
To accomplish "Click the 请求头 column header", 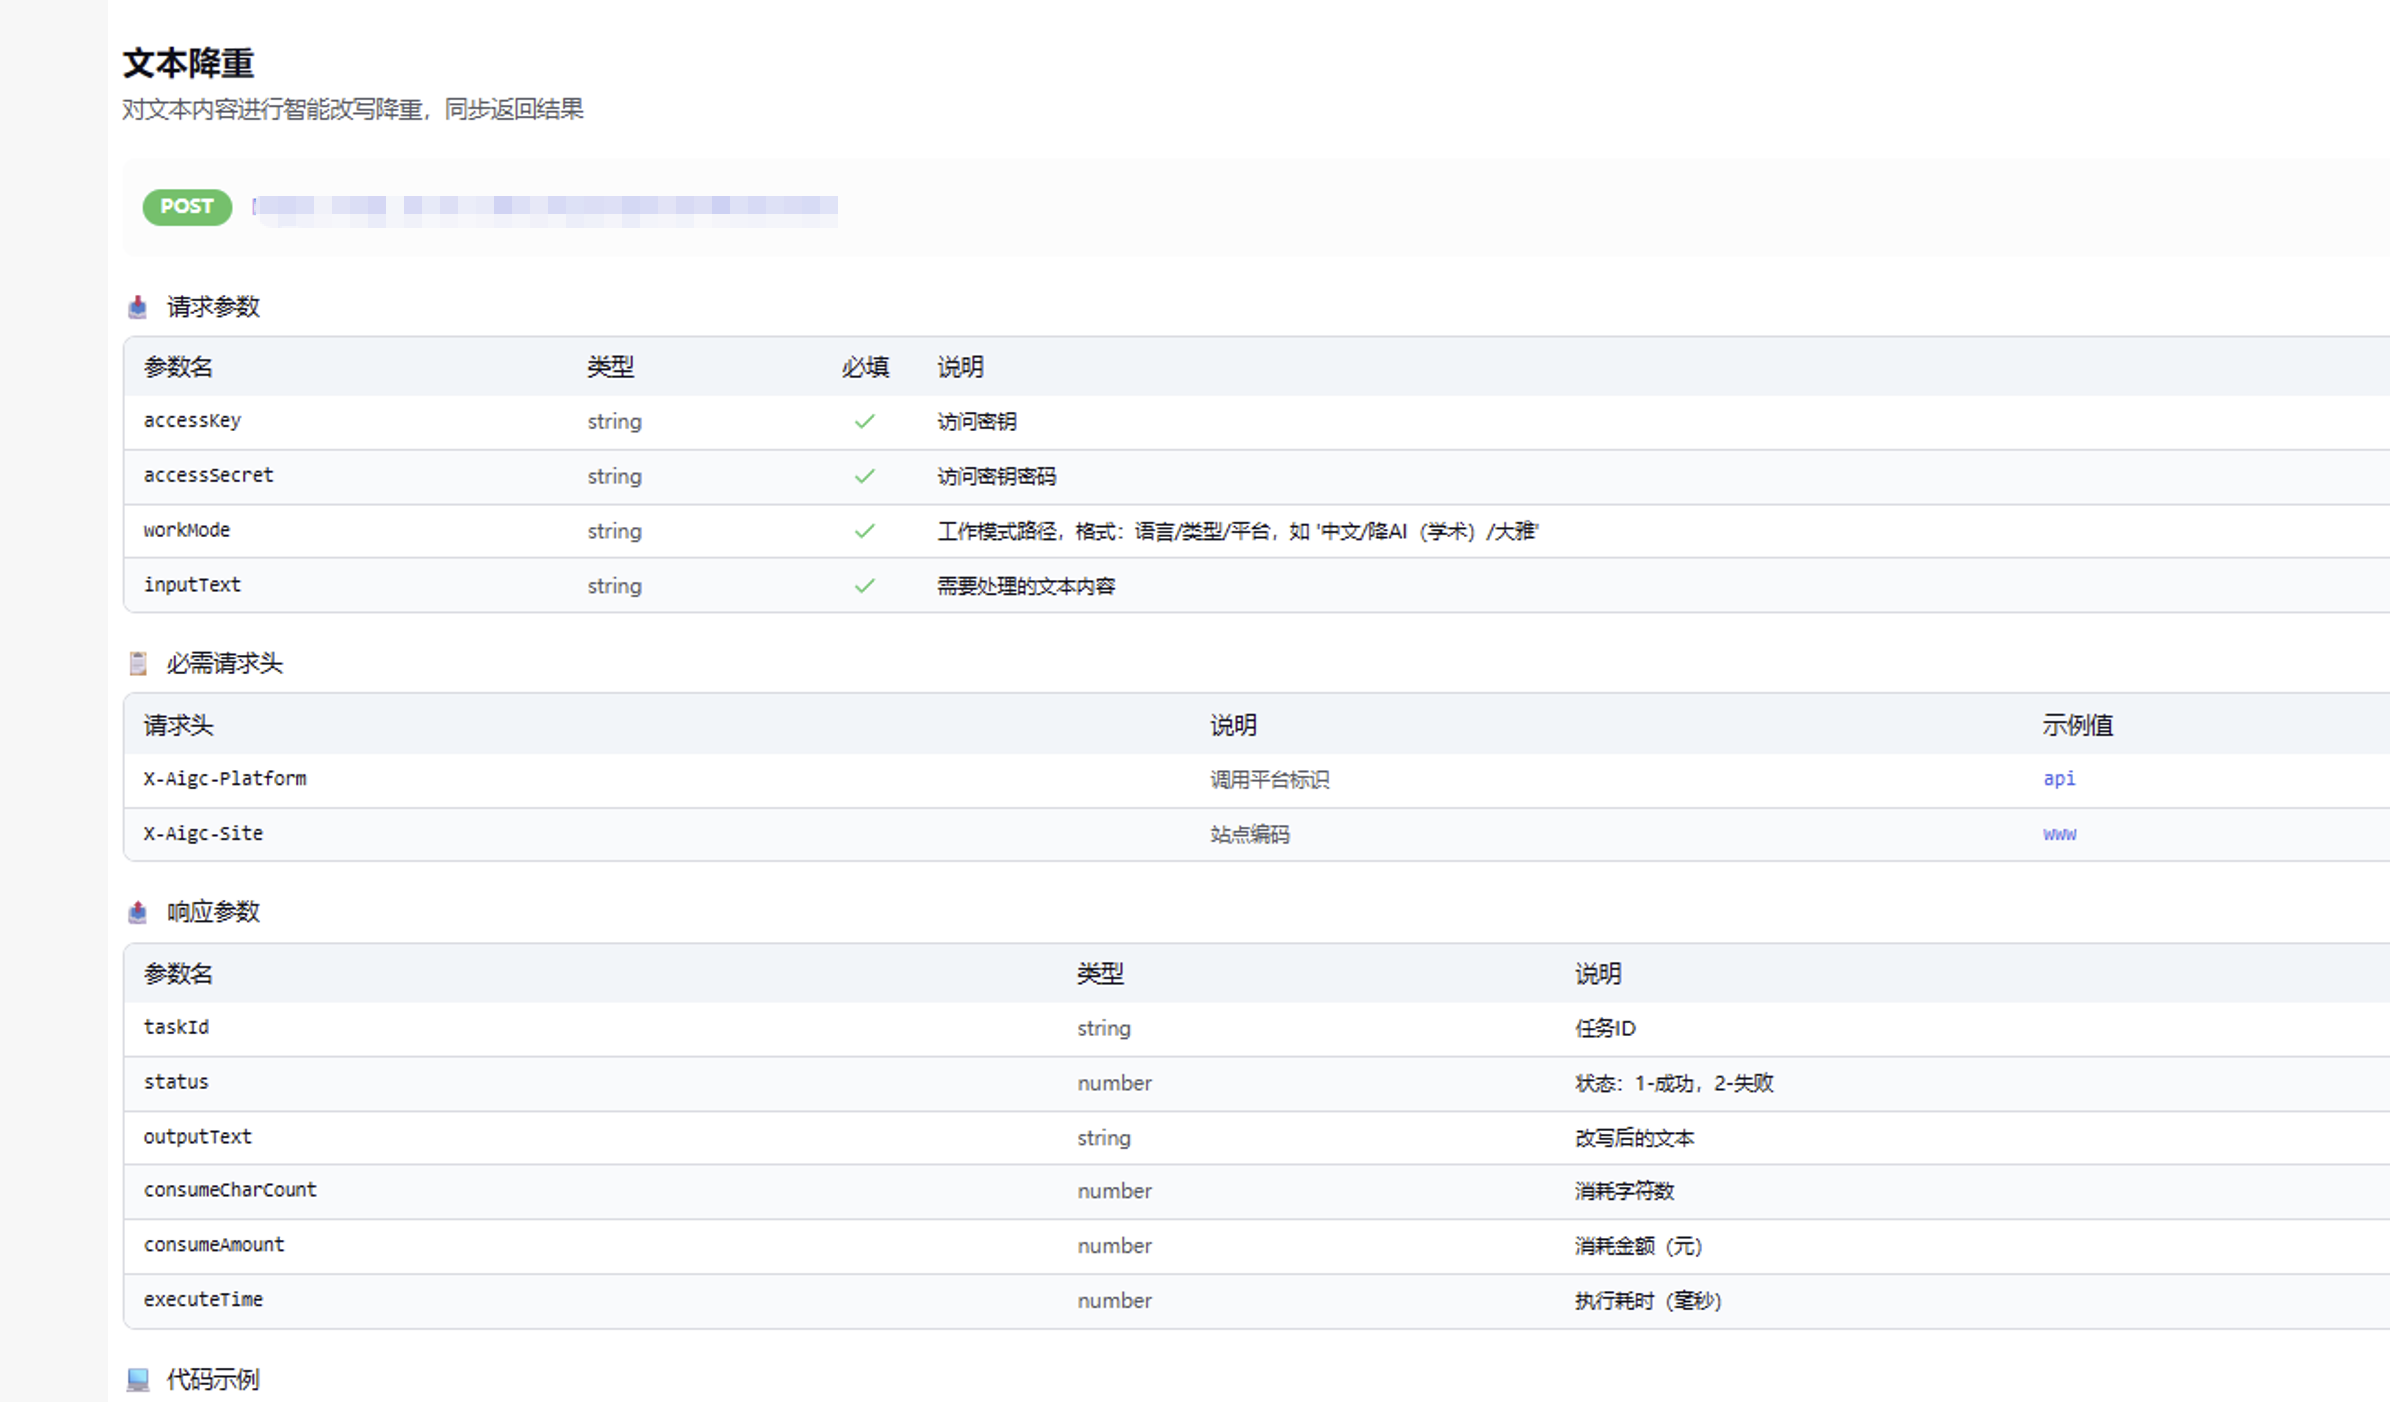I will 179,726.
